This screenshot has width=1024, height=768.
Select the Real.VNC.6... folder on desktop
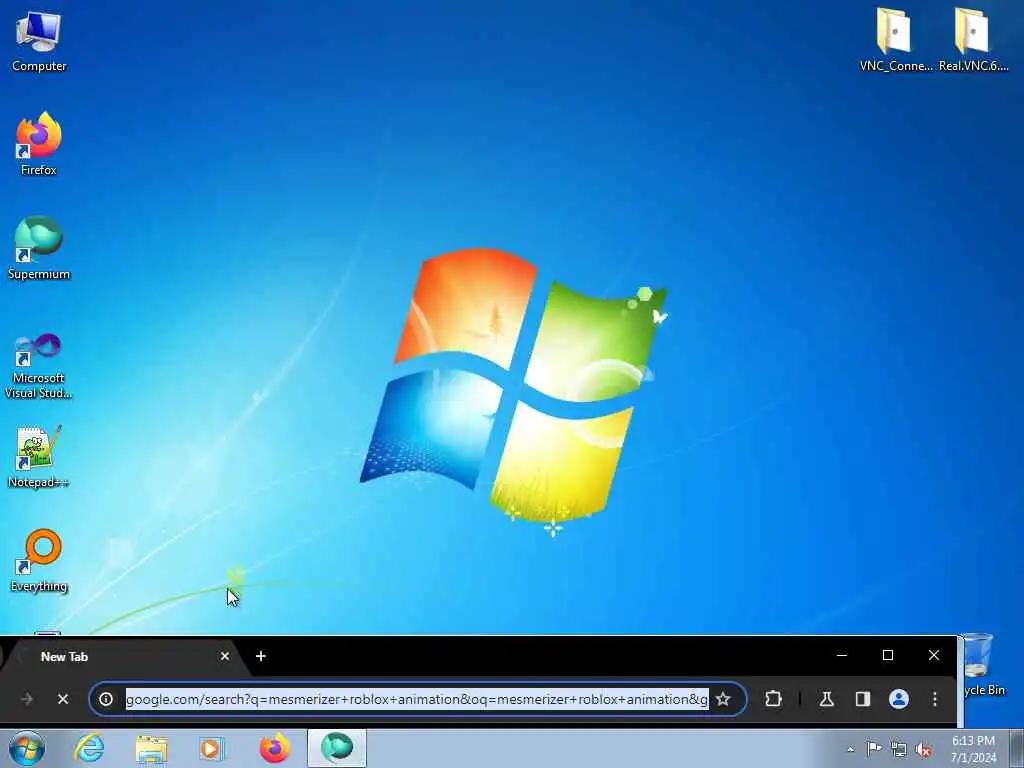pos(973,39)
